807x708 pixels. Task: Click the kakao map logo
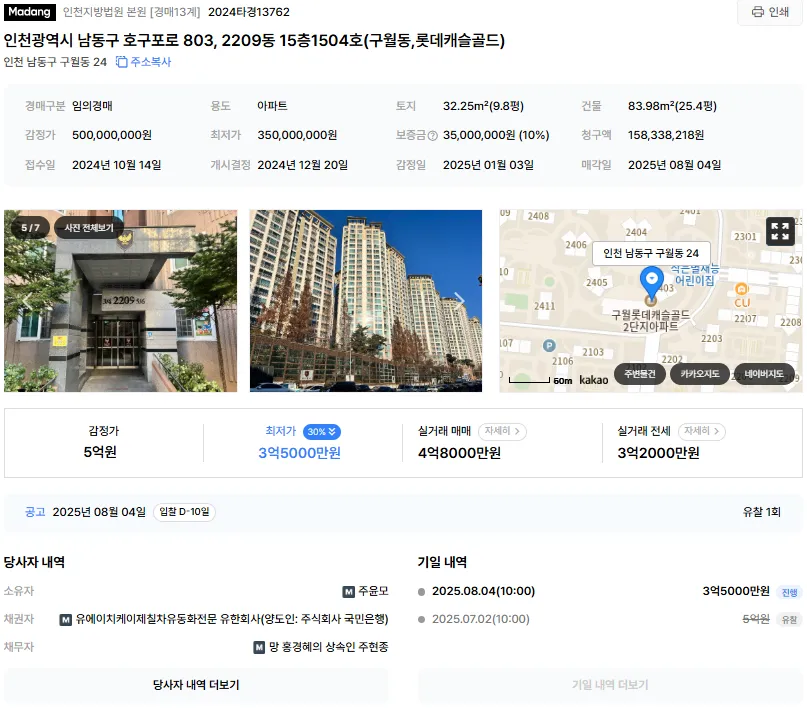pos(593,380)
